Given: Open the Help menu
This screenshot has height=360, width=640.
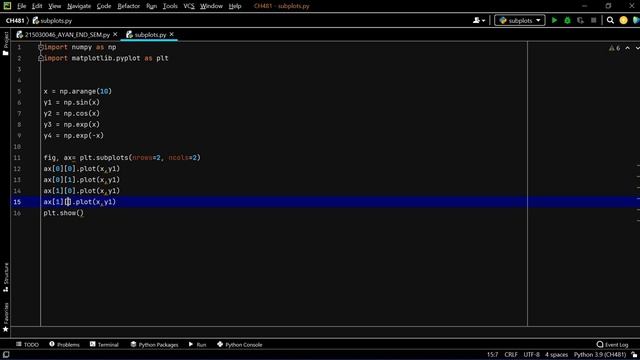Looking at the screenshot, I should 235,6.
